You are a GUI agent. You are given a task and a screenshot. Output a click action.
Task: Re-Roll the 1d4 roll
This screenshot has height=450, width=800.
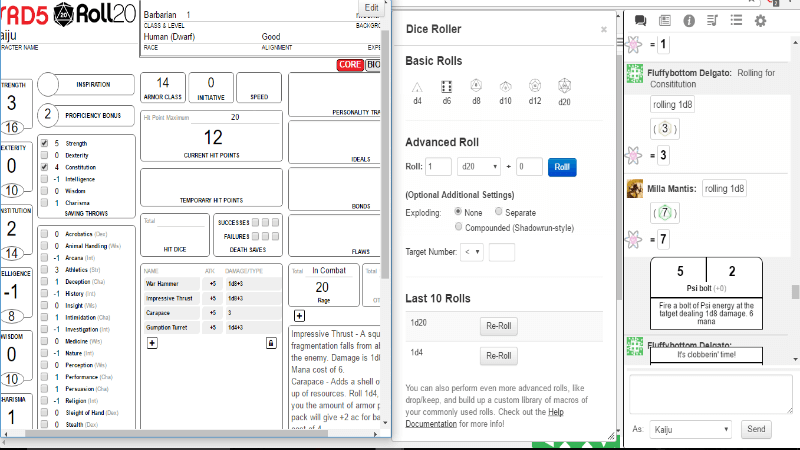(498, 356)
